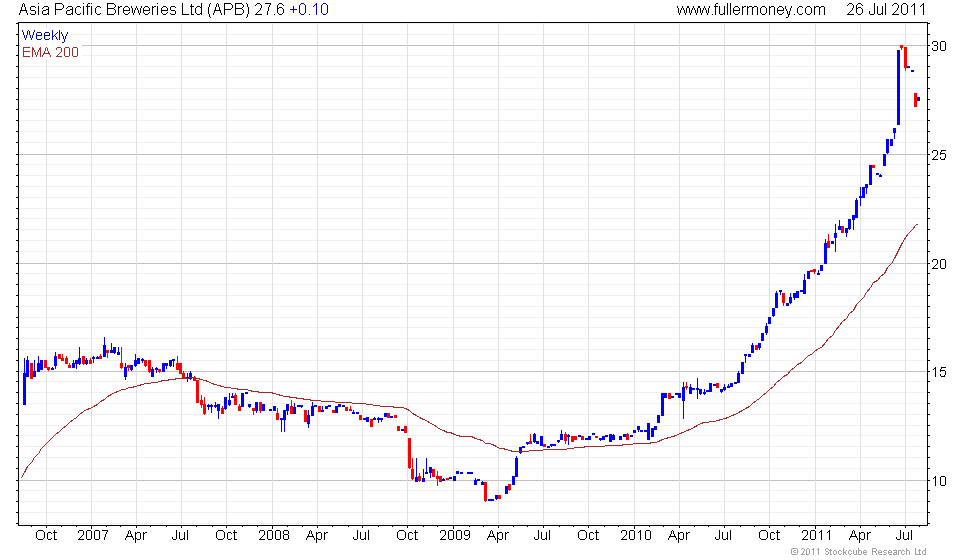Click the 27.6 last price value
This screenshot has height=560, width=980.
pos(269,9)
